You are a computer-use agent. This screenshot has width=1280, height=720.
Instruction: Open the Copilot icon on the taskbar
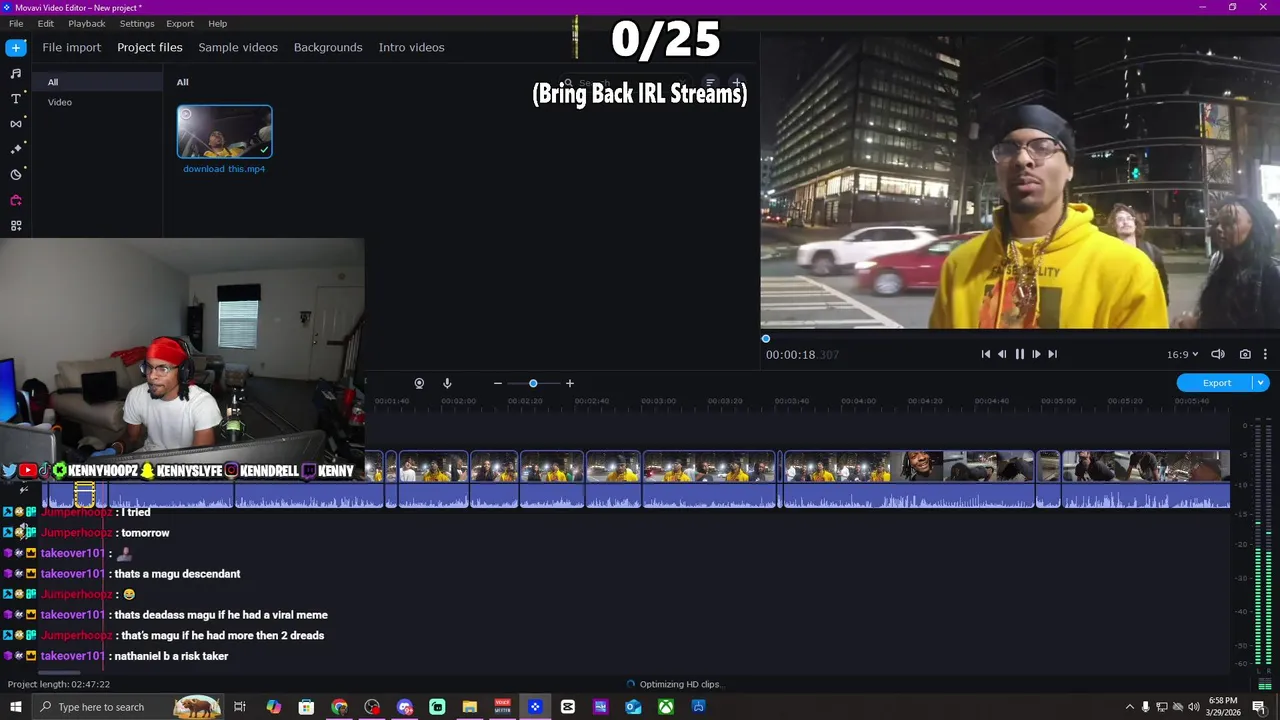273,707
